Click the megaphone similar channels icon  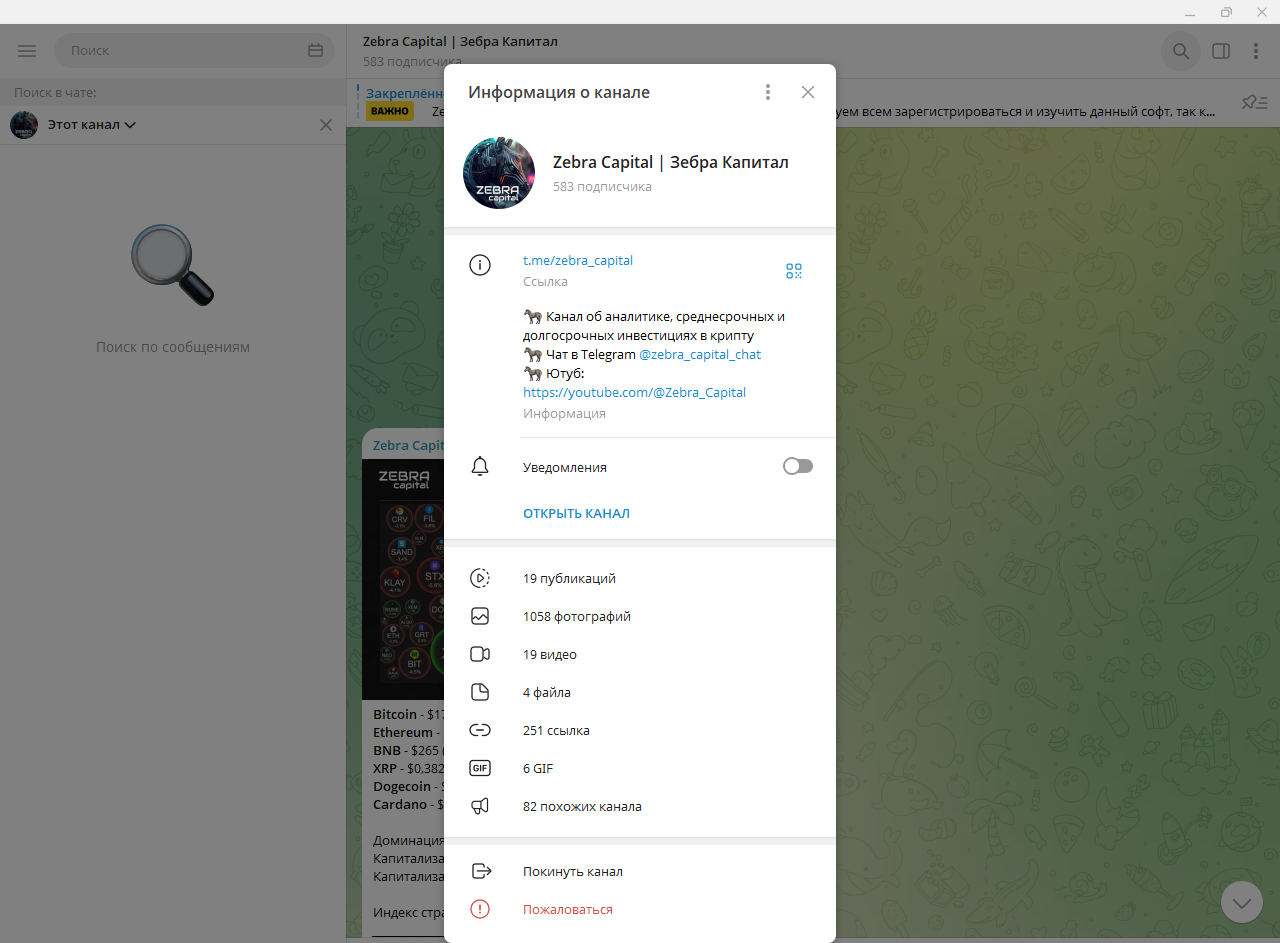click(x=480, y=806)
